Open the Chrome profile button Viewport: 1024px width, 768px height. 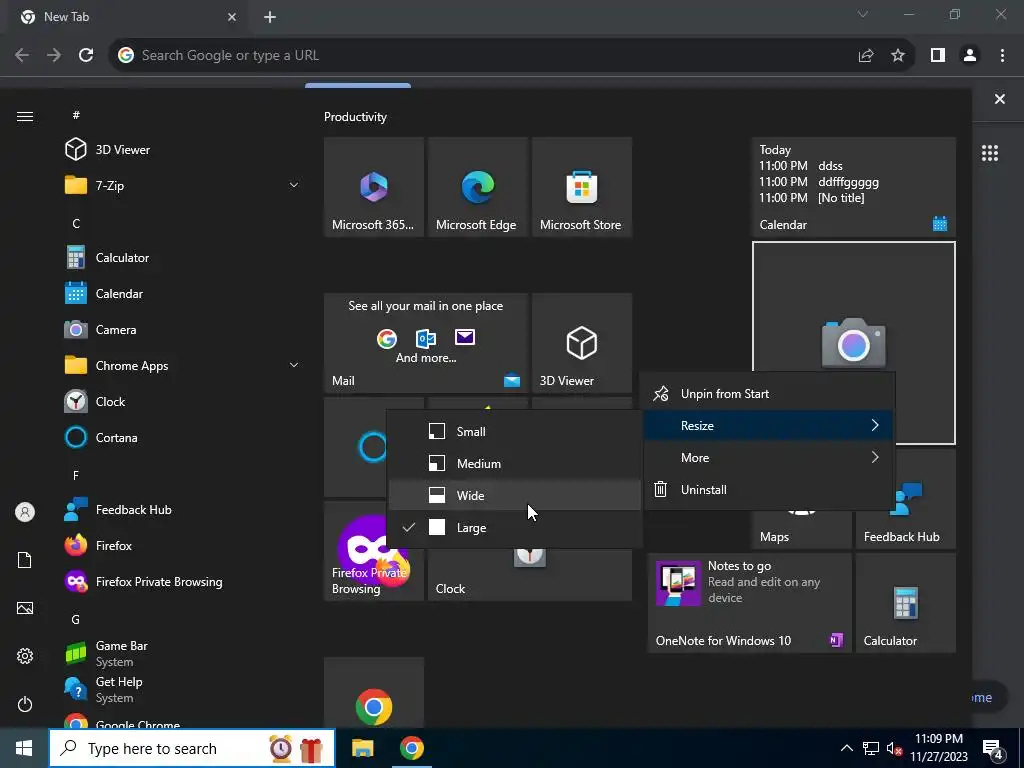970,56
